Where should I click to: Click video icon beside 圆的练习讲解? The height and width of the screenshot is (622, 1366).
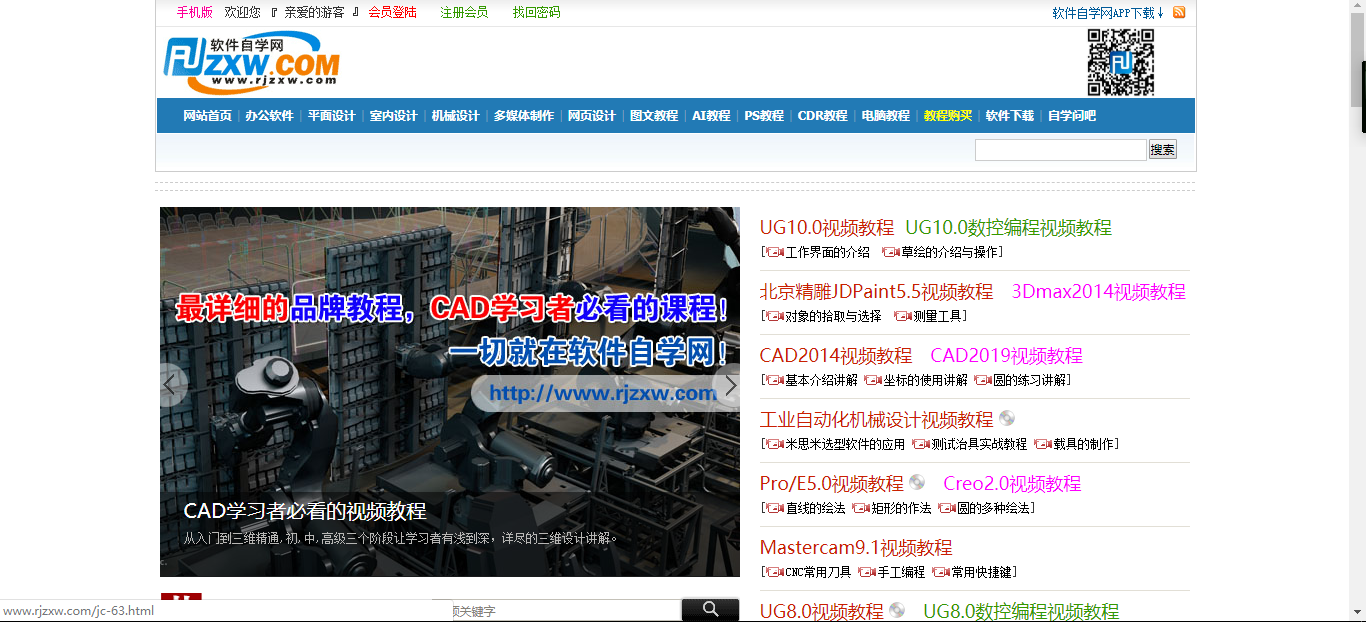coord(982,380)
